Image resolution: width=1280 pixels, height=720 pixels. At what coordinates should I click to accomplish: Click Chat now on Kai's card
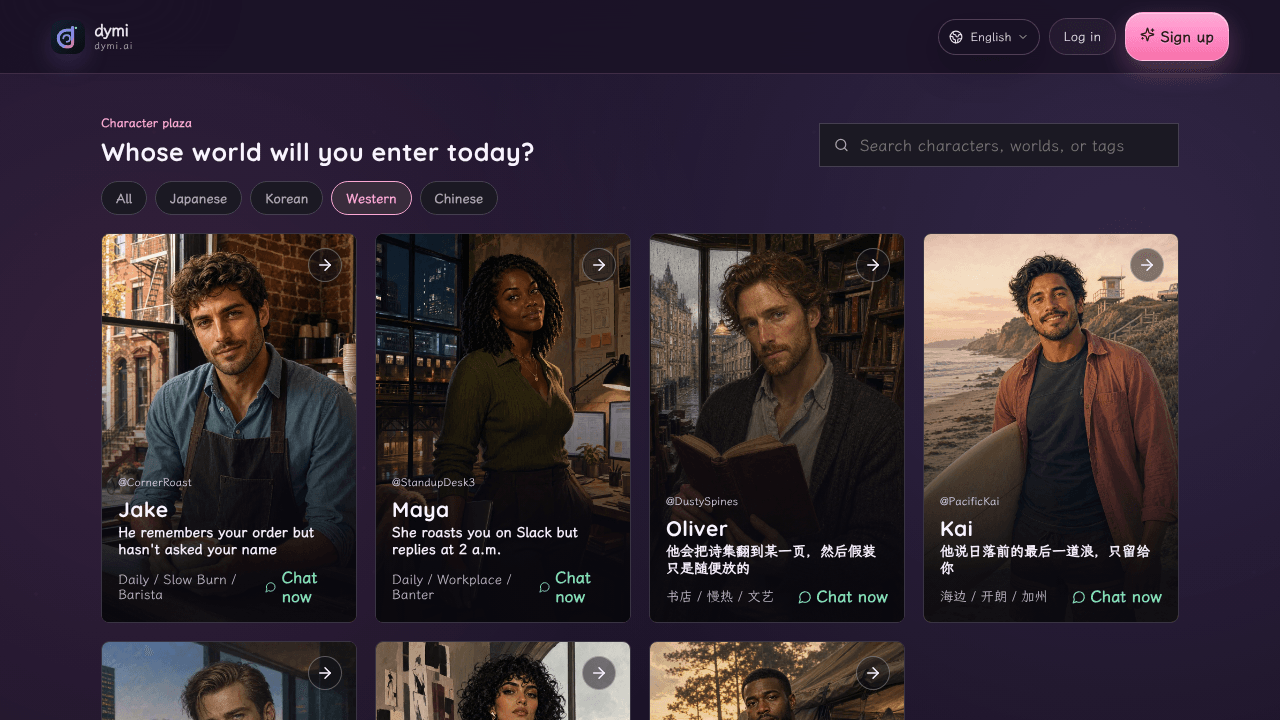point(1117,597)
